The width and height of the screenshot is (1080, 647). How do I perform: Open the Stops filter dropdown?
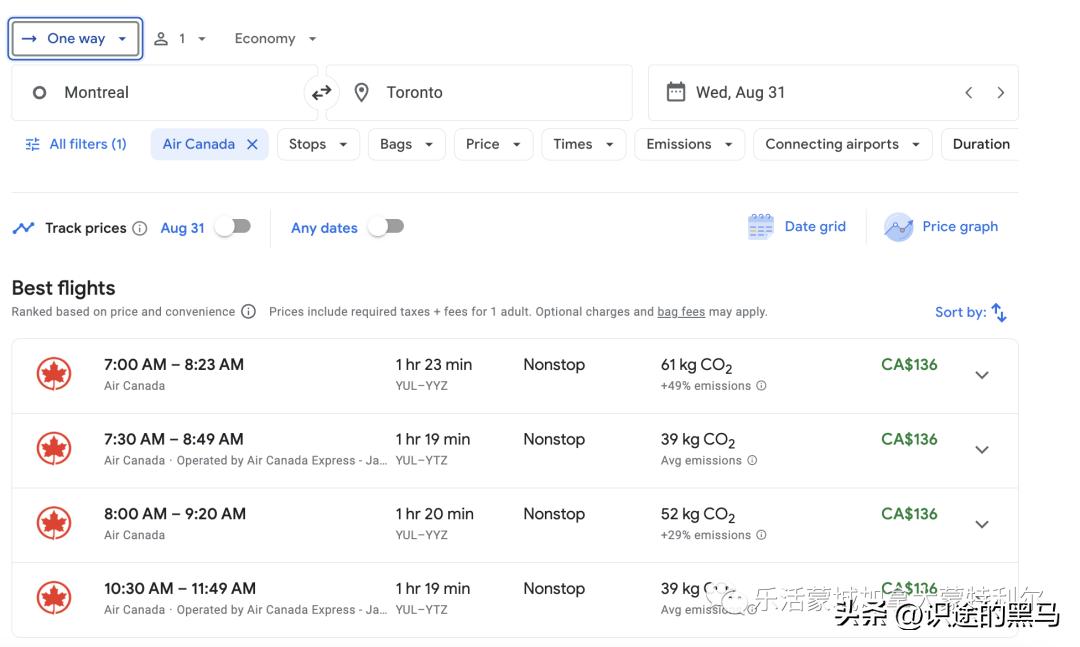click(318, 144)
